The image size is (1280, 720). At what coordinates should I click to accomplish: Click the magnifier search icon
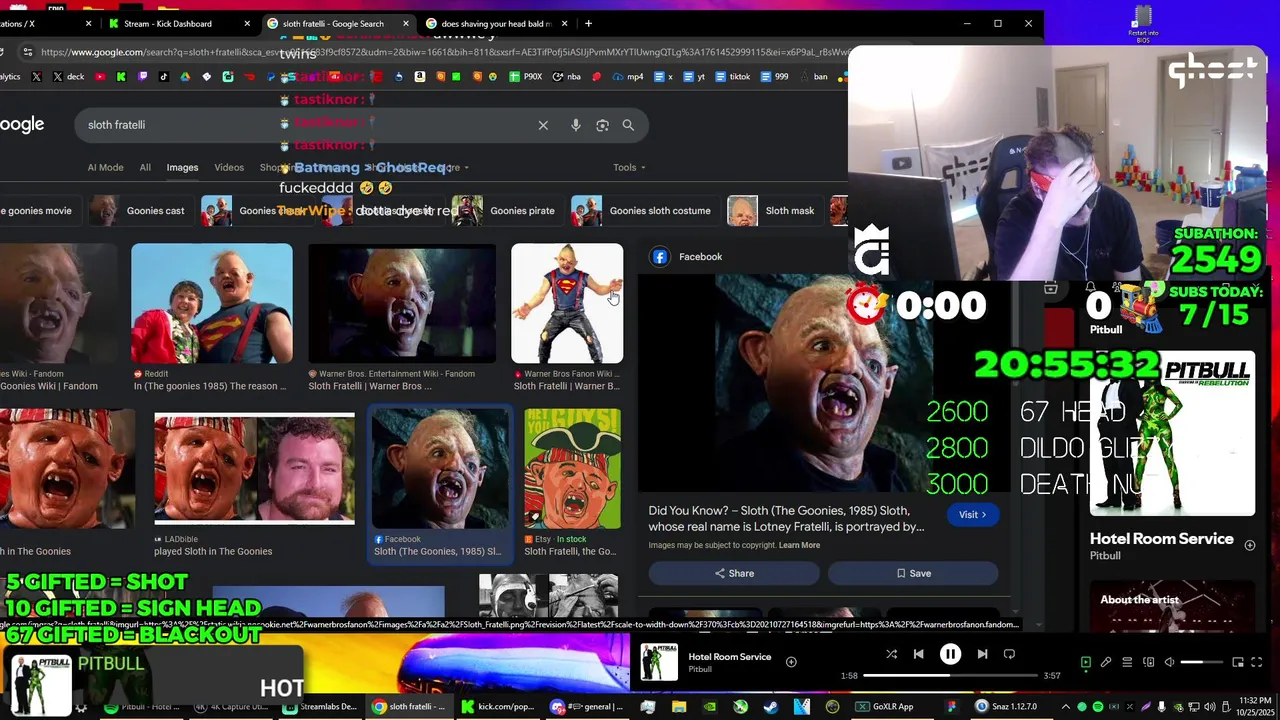tap(628, 125)
